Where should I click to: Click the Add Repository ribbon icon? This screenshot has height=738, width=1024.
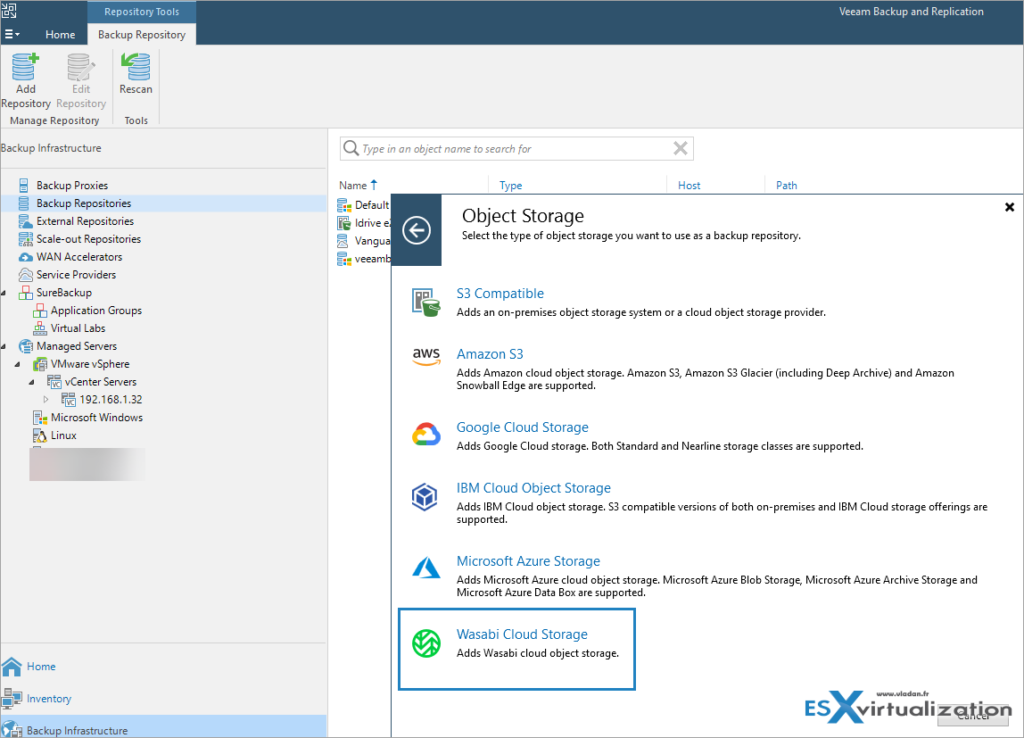point(25,81)
